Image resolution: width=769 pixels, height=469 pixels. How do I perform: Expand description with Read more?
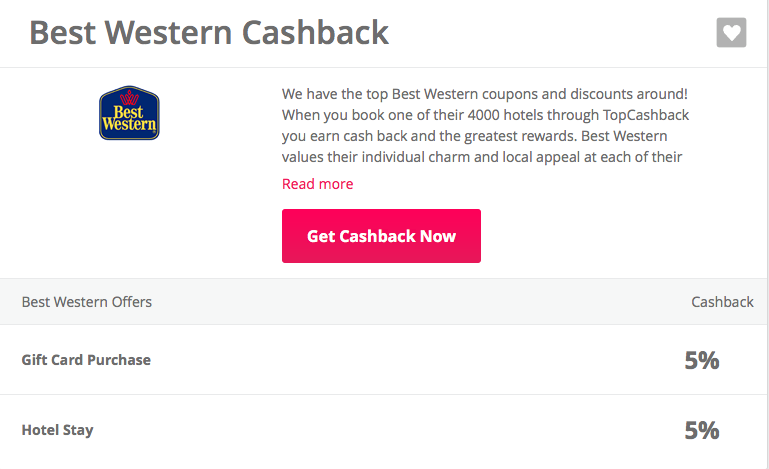pos(317,184)
